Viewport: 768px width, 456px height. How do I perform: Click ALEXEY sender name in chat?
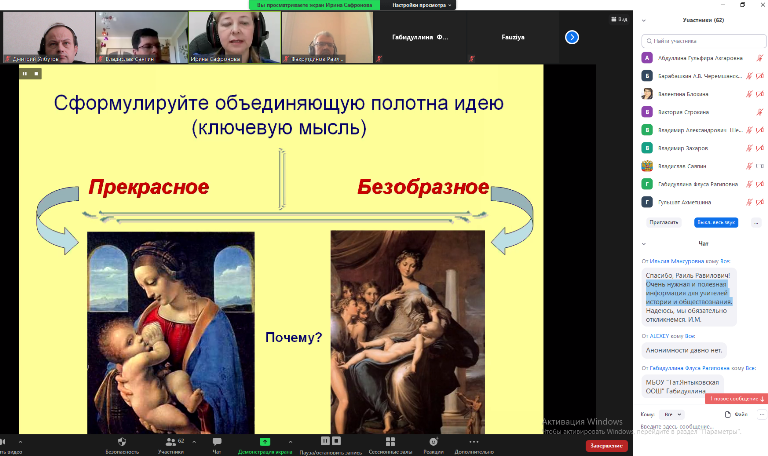click(x=659, y=336)
